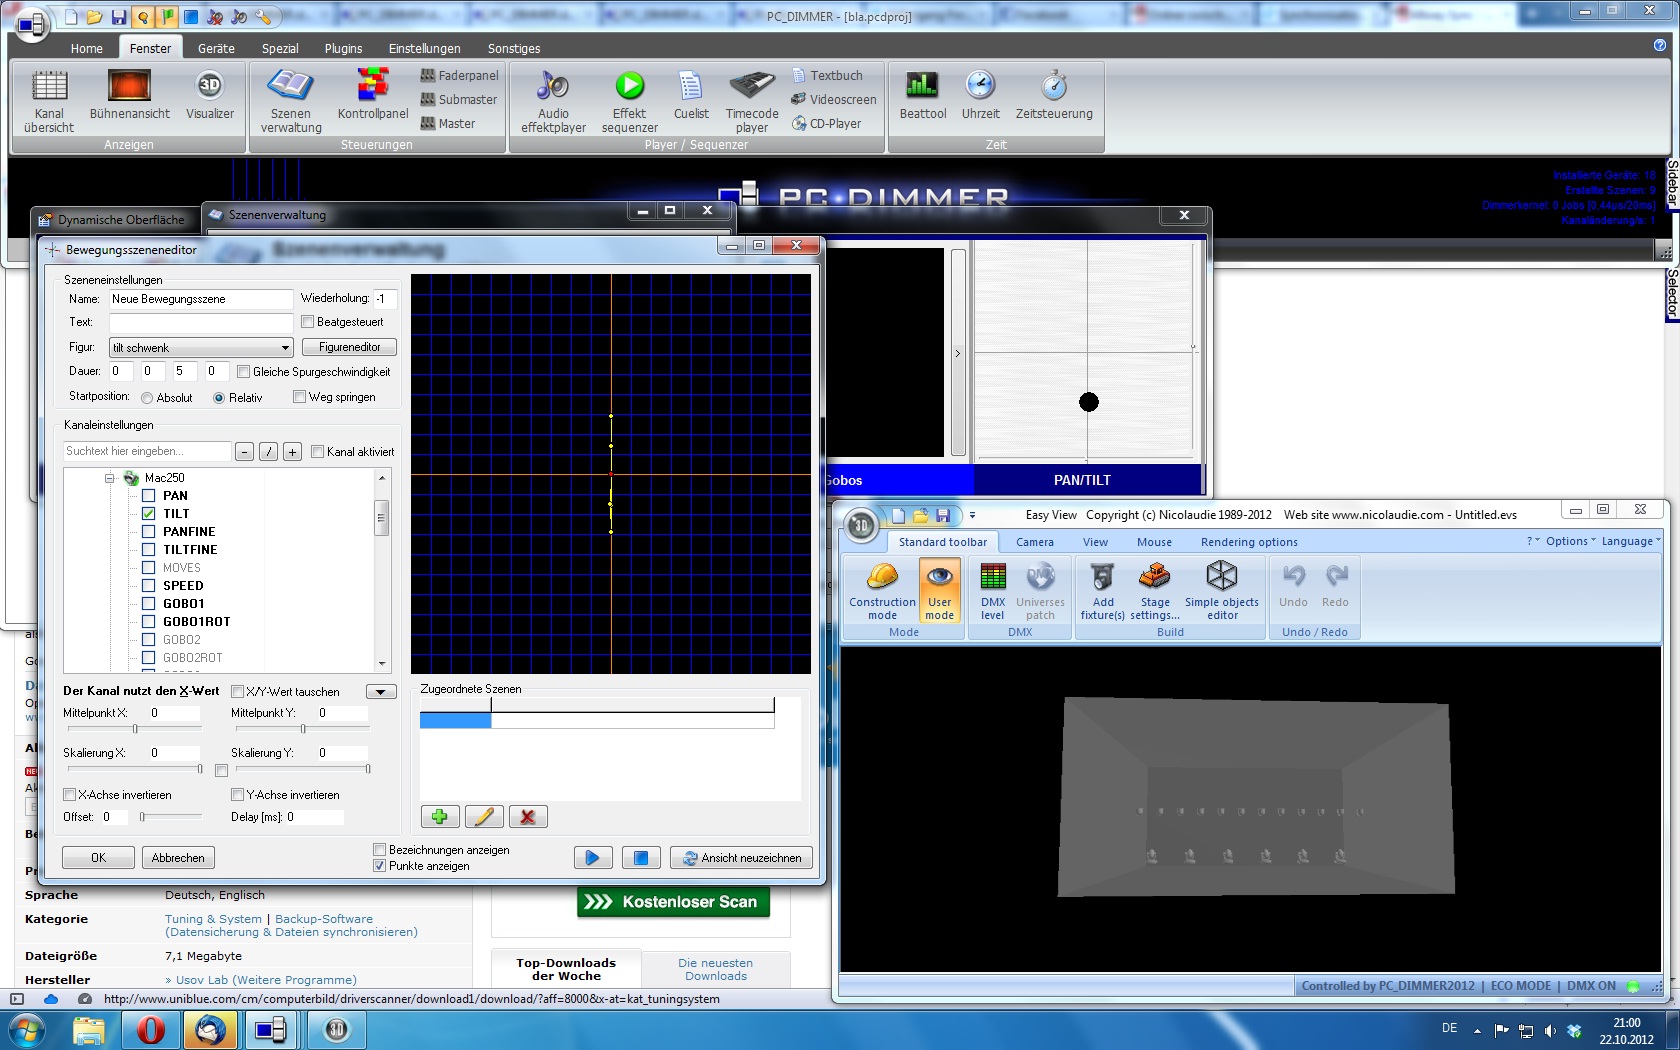Open the Einstellungen ribbon tab

click(425, 48)
